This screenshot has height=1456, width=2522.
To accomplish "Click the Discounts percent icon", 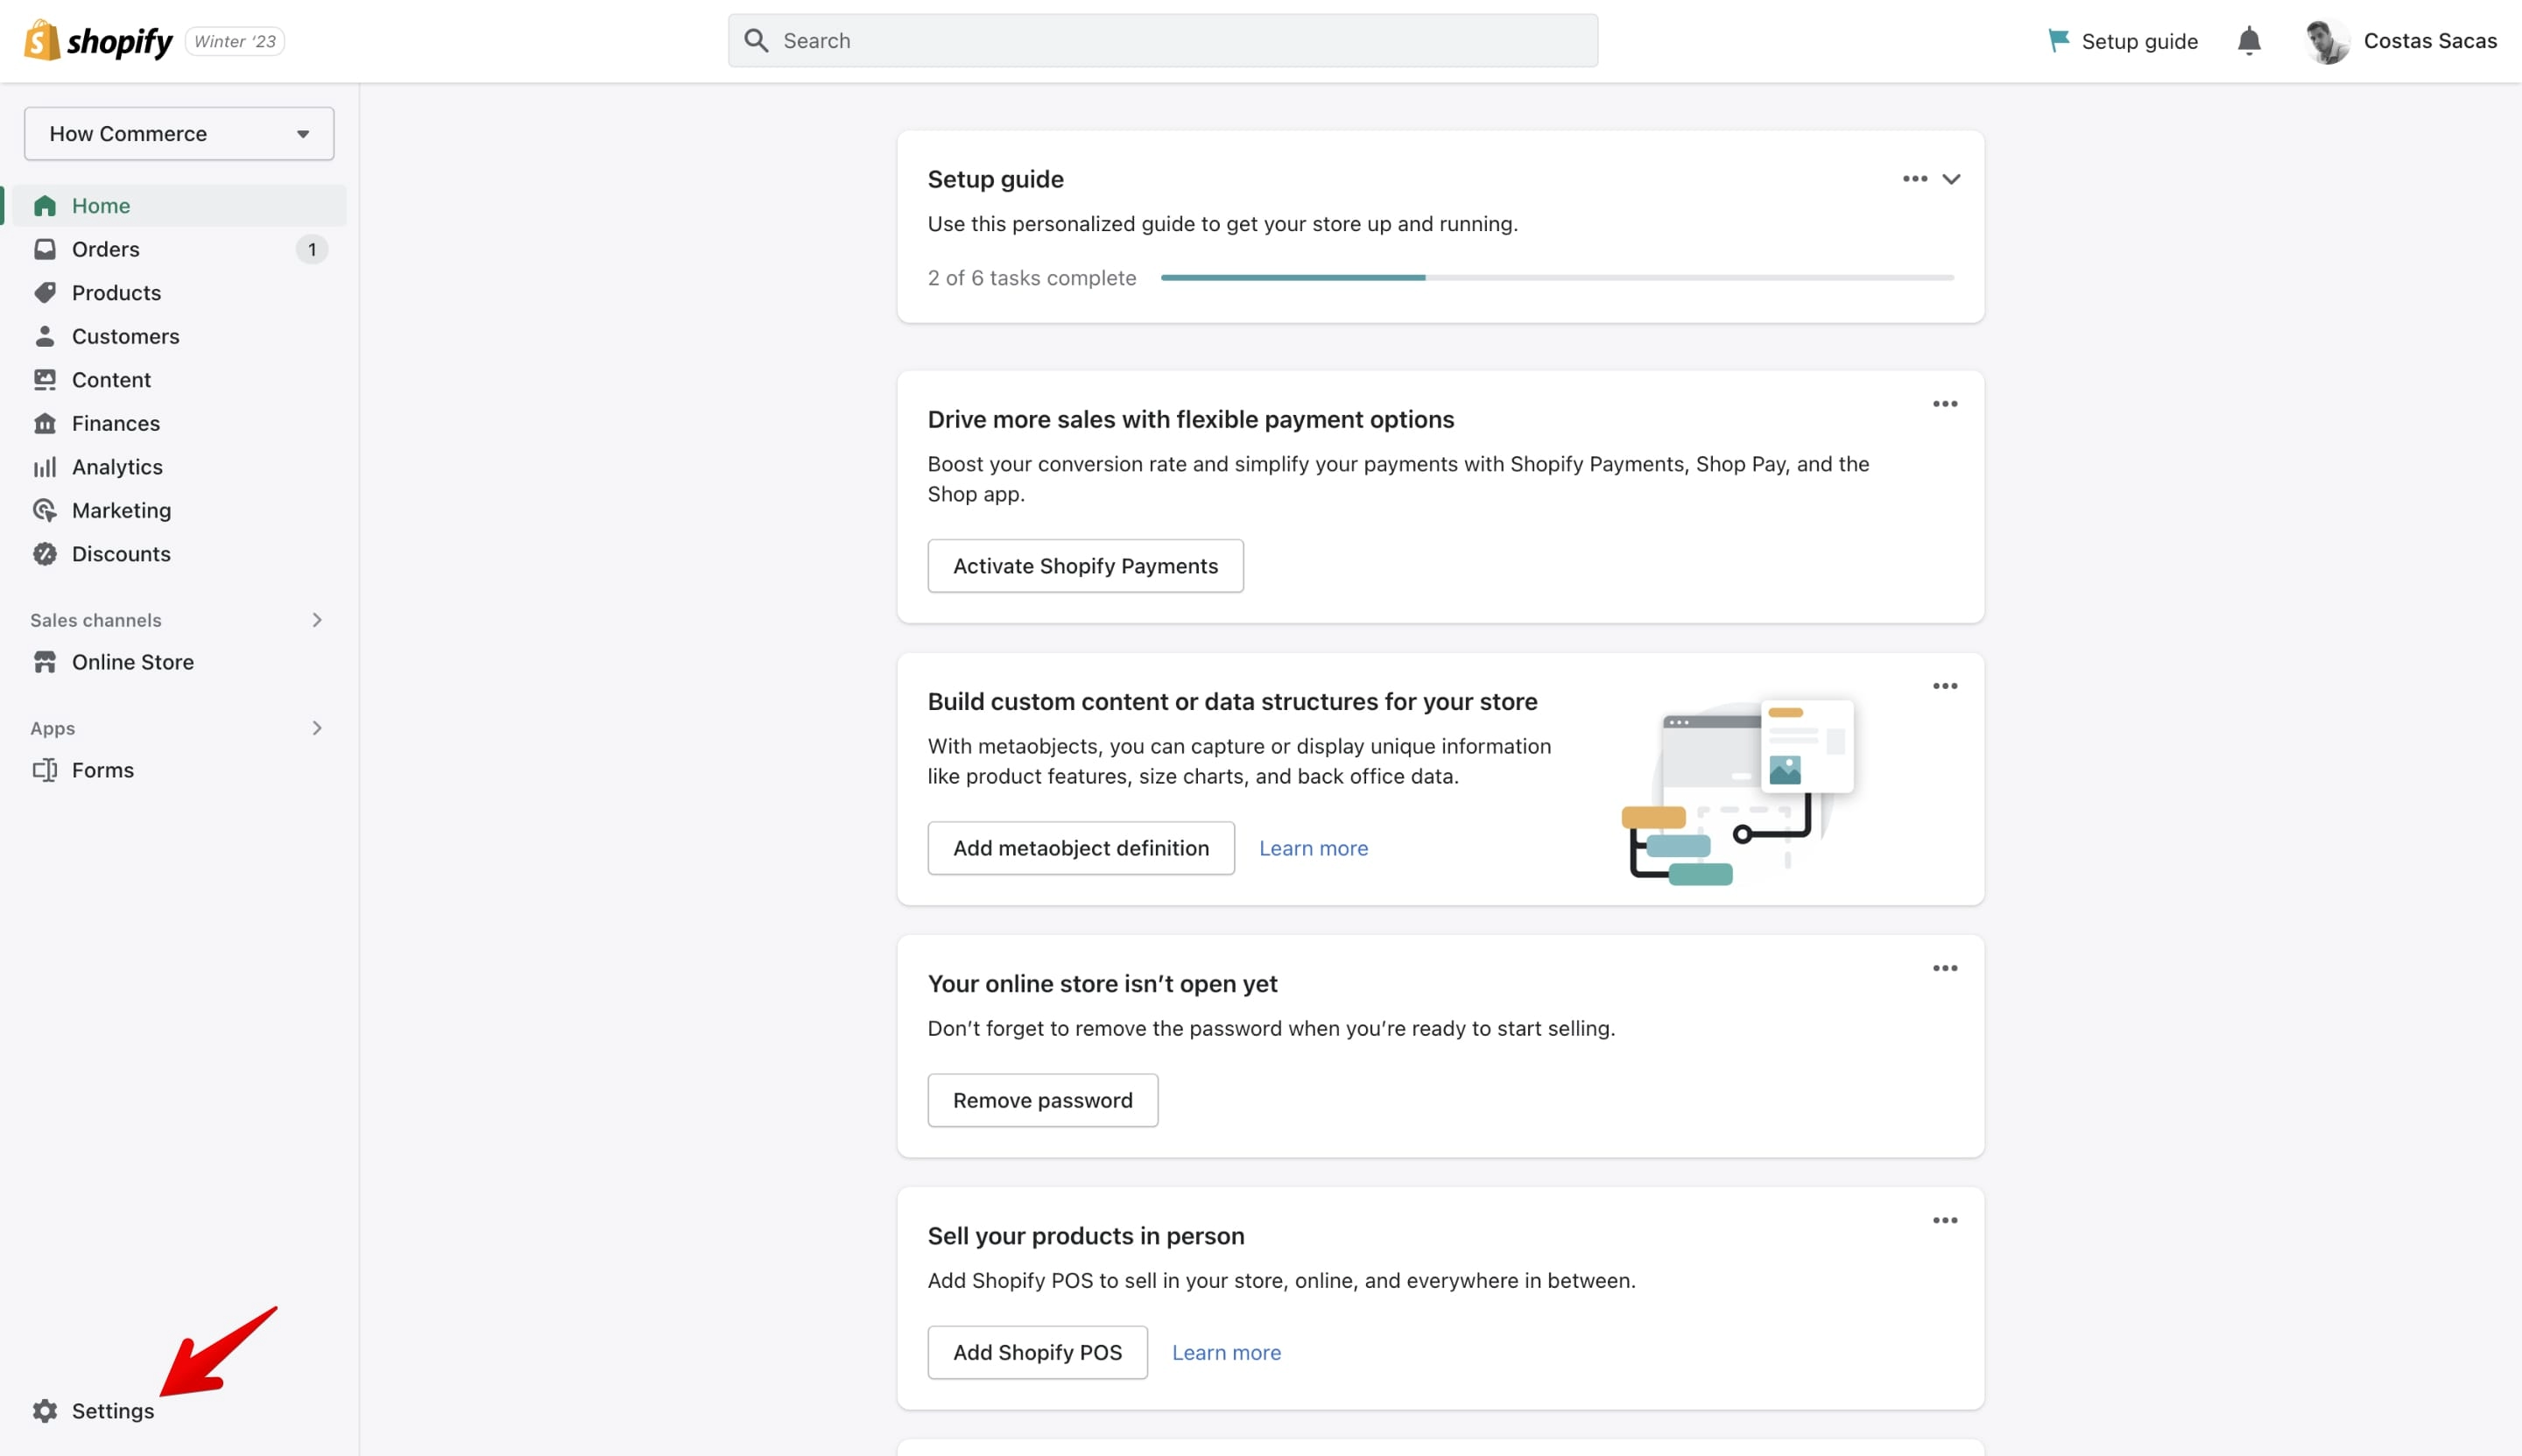I will 45,554.
